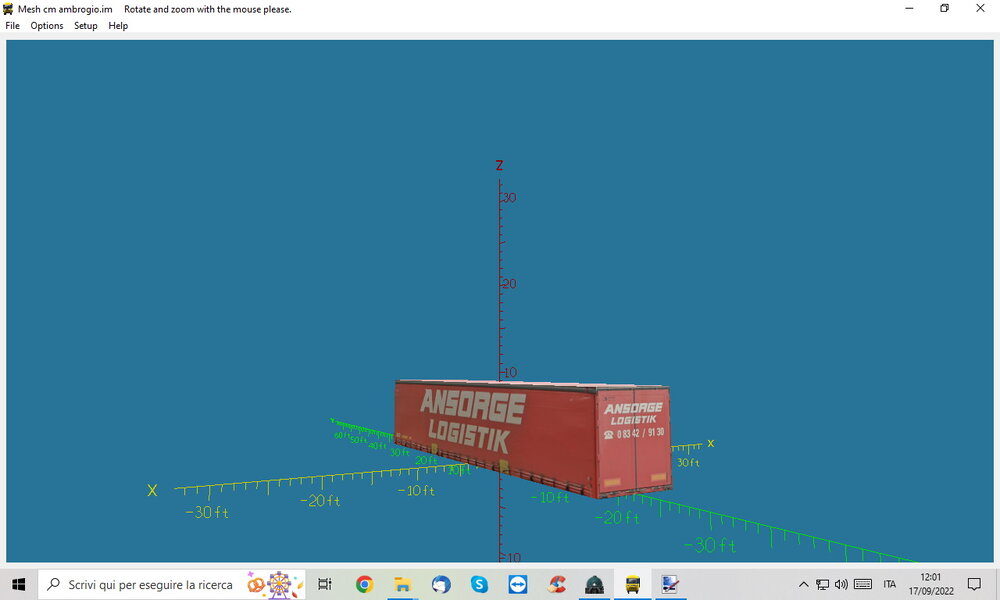Open the Setup menu

click(x=85, y=26)
